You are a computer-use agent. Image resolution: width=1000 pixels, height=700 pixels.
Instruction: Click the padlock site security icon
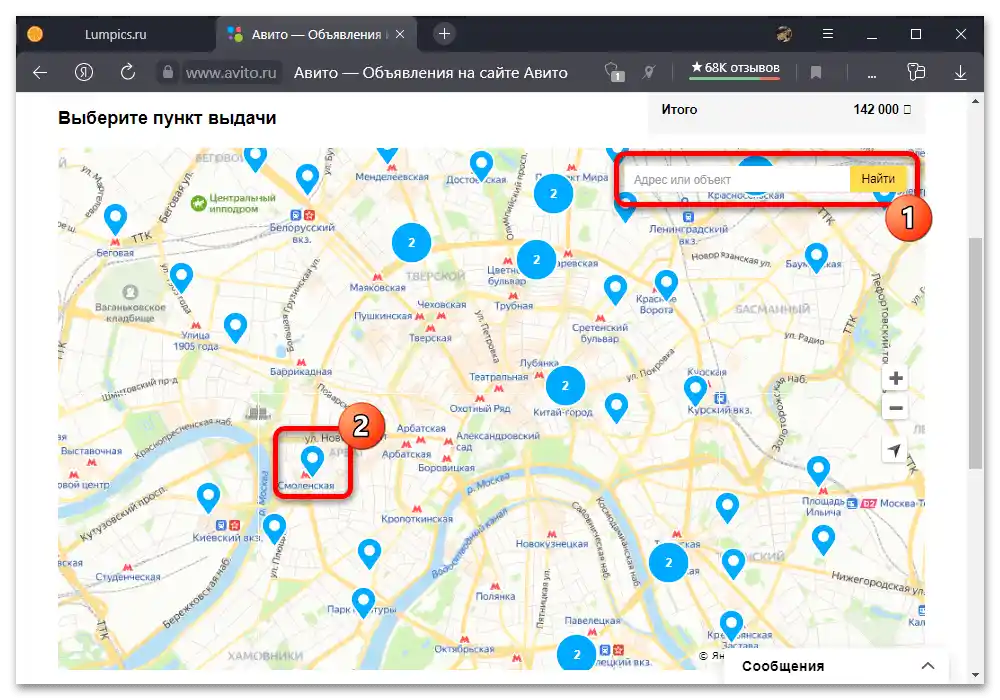(x=168, y=72)
